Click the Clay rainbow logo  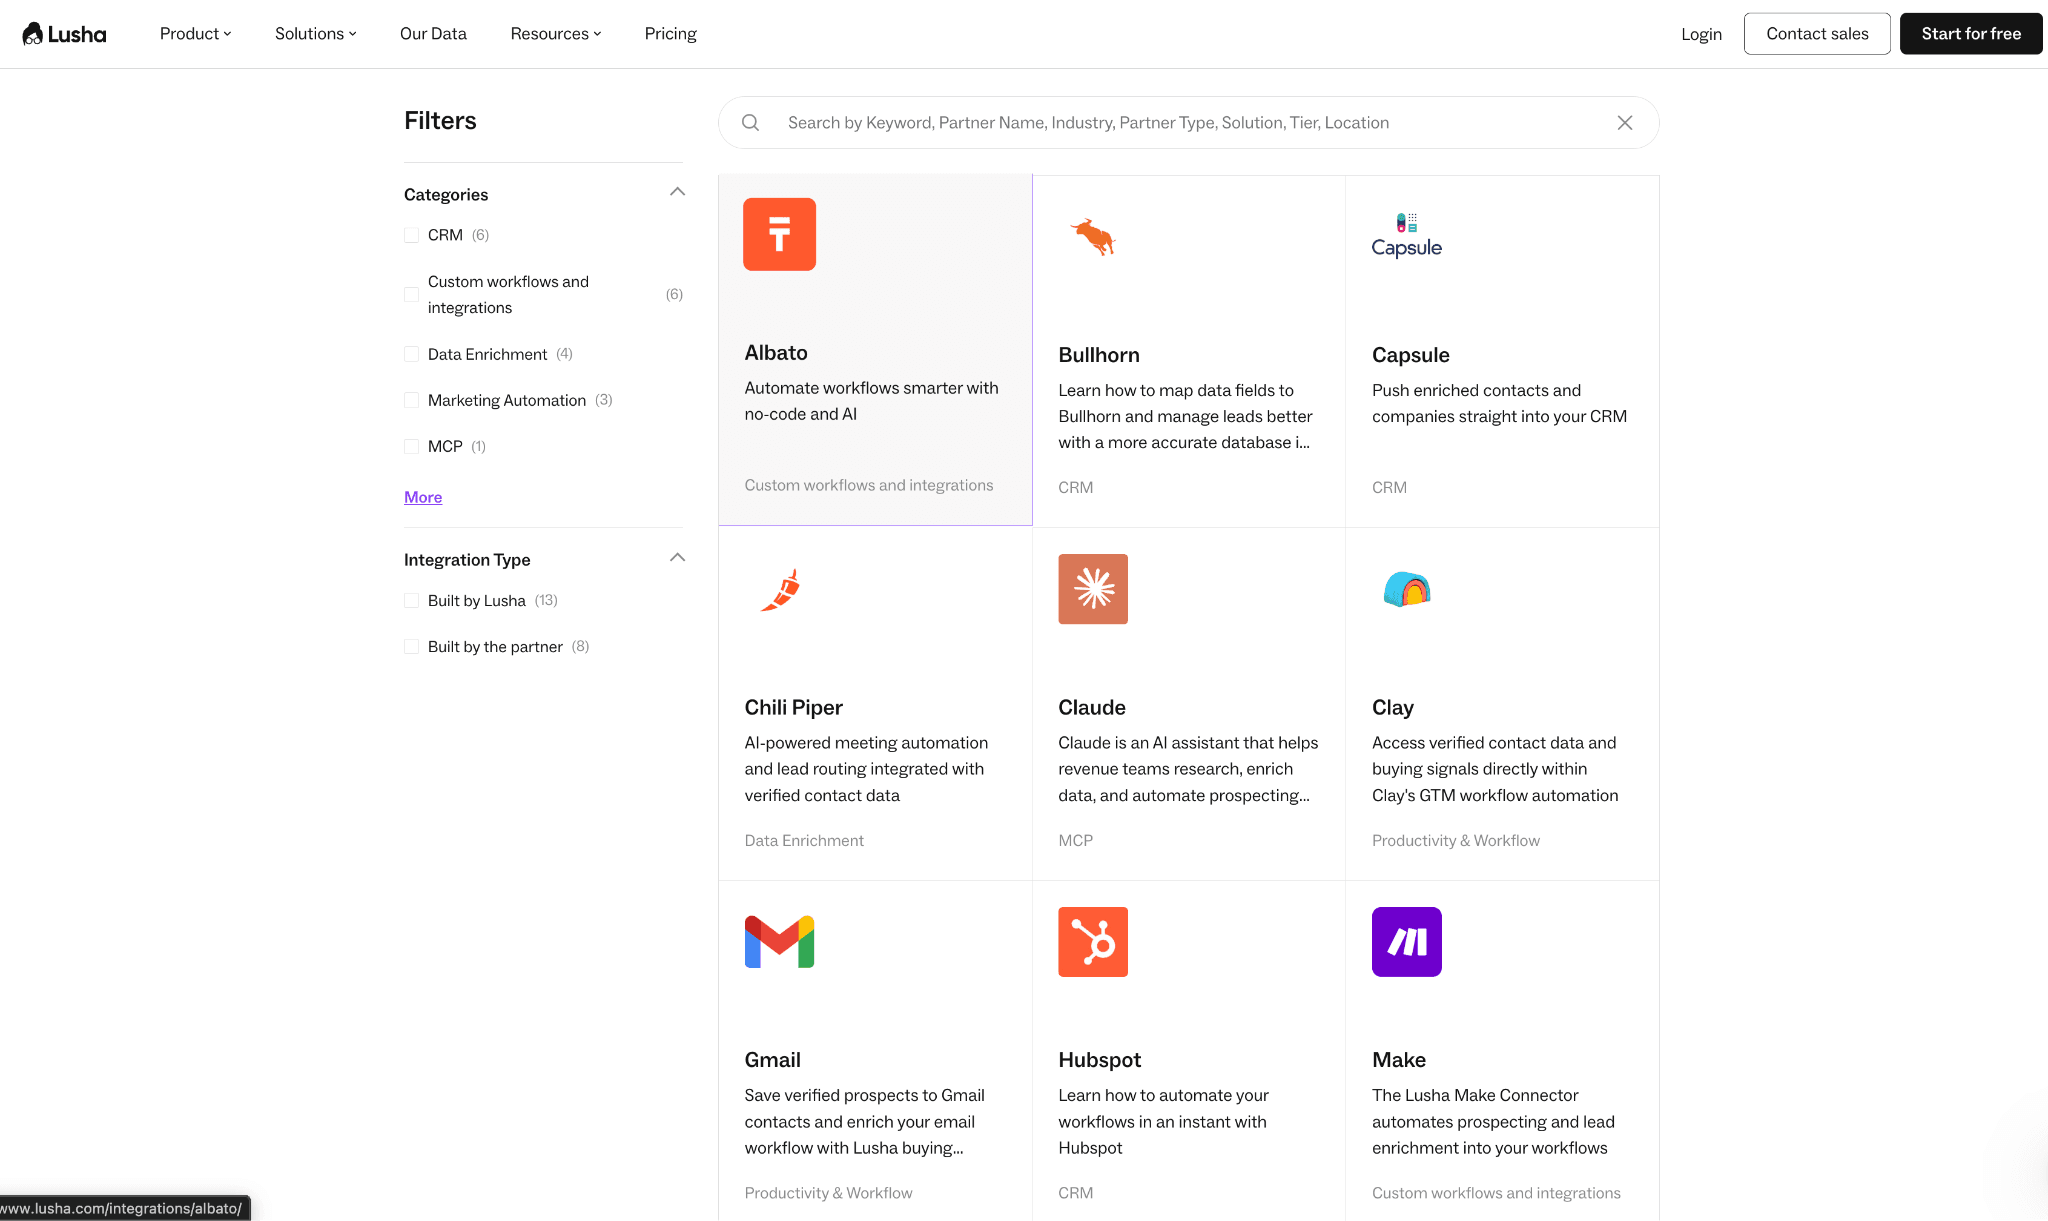point(1407,589)
